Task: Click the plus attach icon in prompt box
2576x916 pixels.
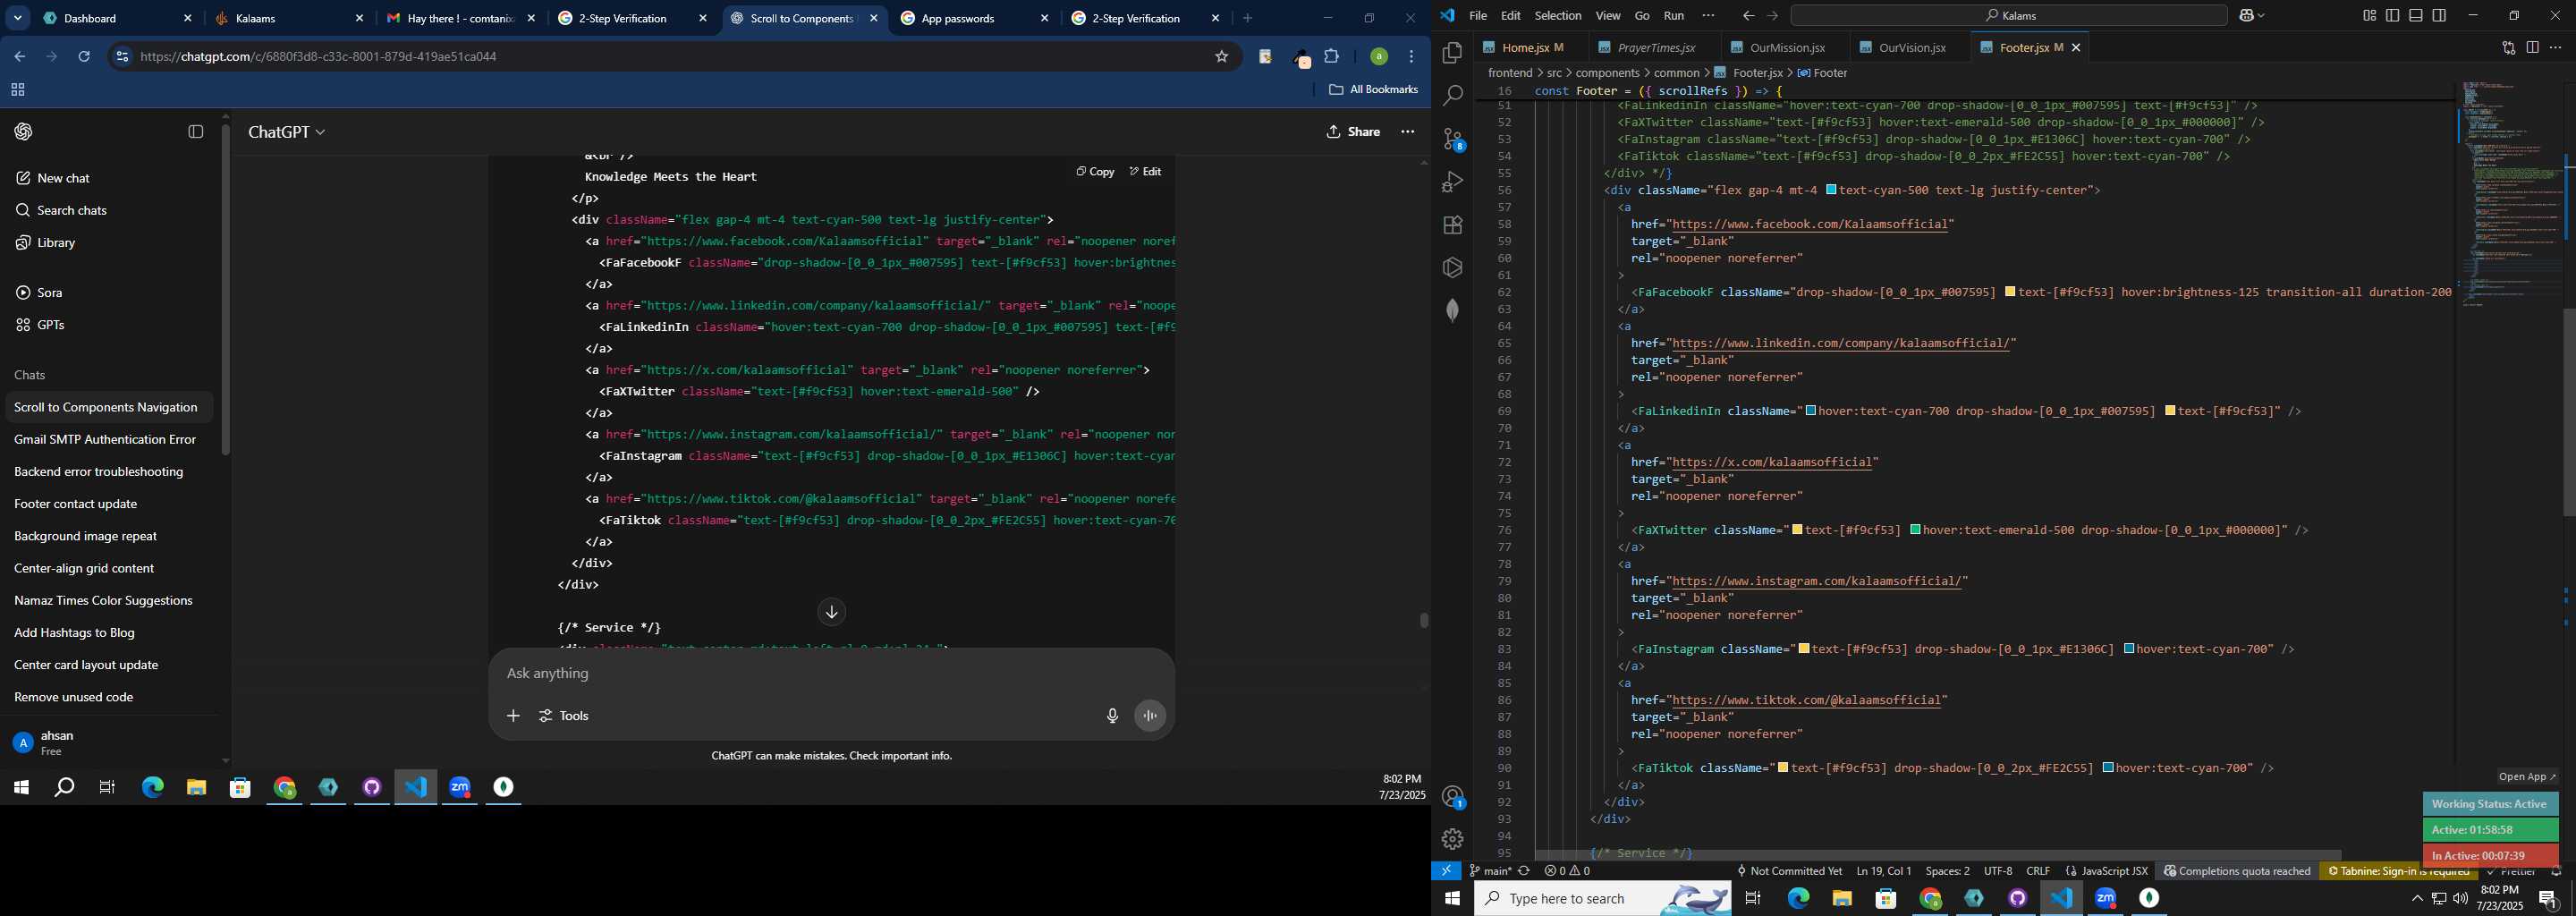Action: (513, 716)
